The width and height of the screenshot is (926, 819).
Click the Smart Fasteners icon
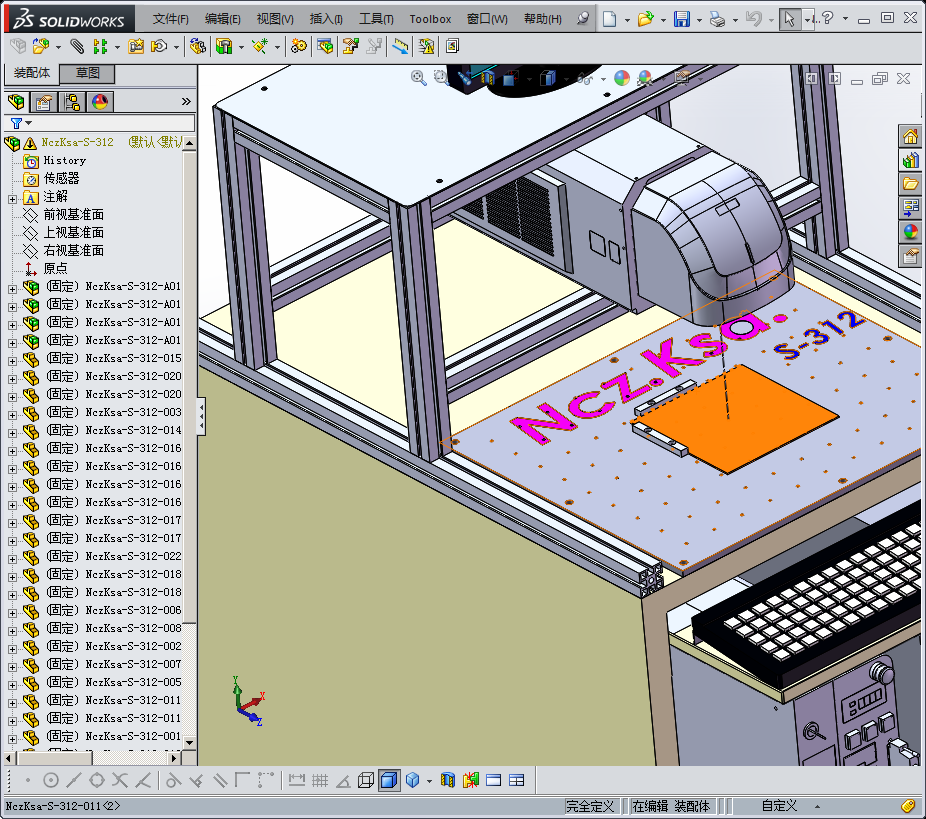[136, 46]
